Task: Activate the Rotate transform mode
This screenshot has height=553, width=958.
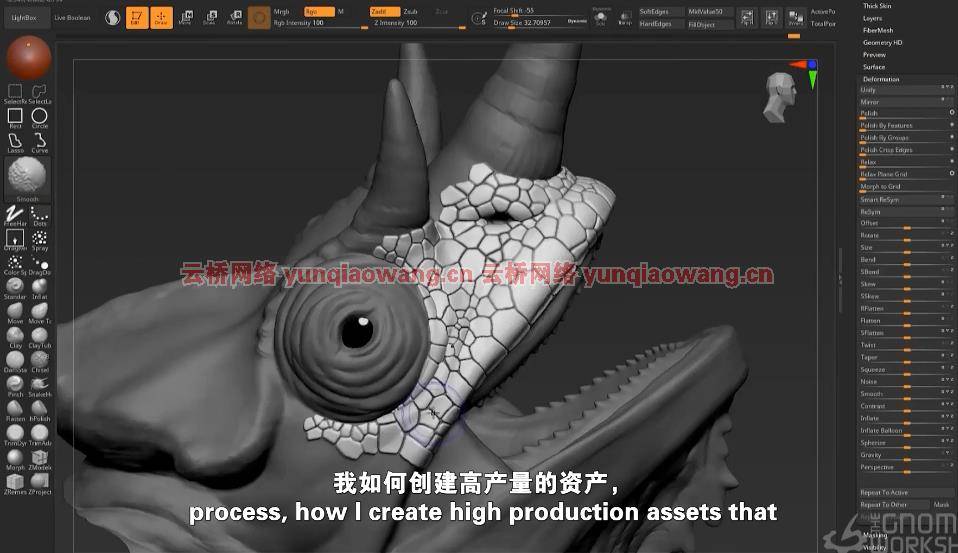Action: [235, 18]
